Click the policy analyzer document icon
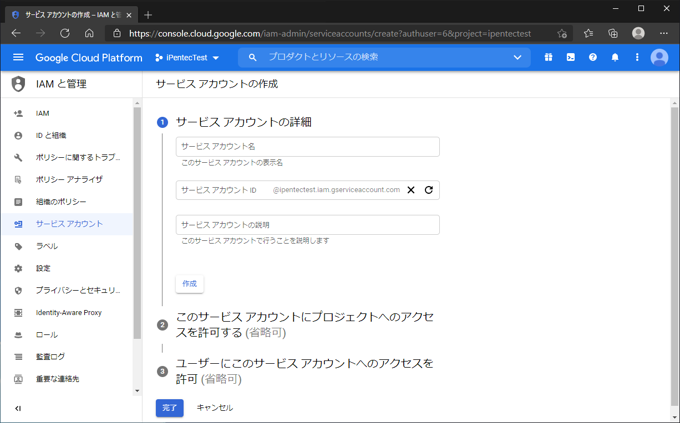 click(x=18, y=180)
